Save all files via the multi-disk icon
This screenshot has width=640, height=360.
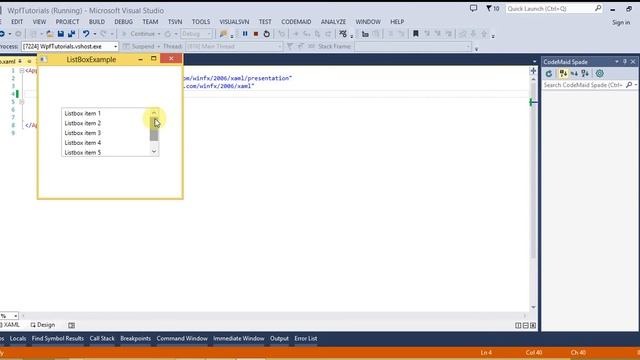71,34
